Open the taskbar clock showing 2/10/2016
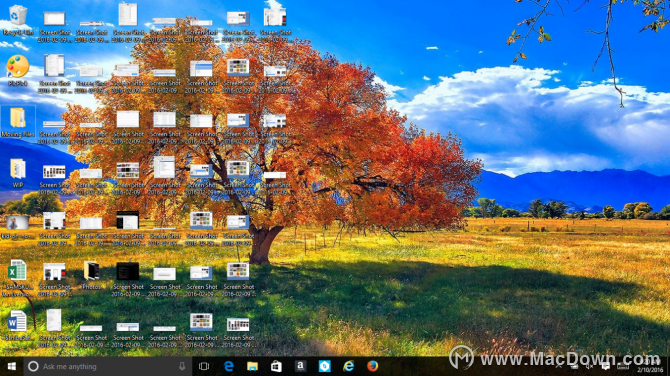The image size is (670, 376). tap(651, 367)
